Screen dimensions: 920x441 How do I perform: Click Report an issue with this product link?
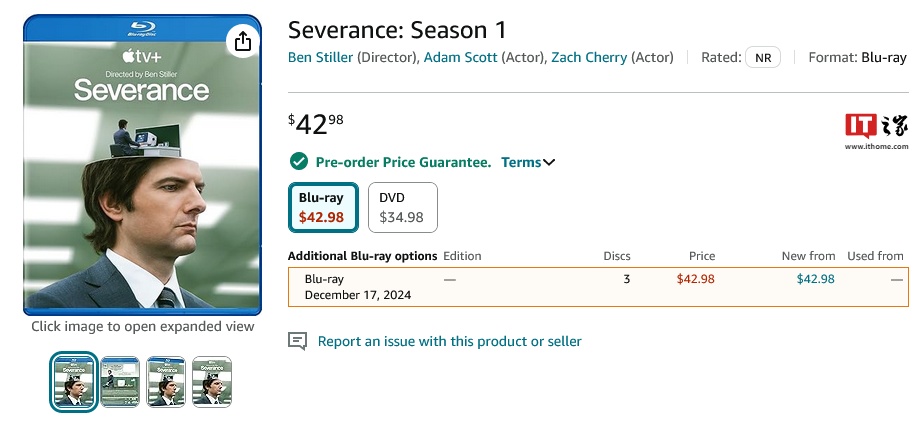point(449,341)
